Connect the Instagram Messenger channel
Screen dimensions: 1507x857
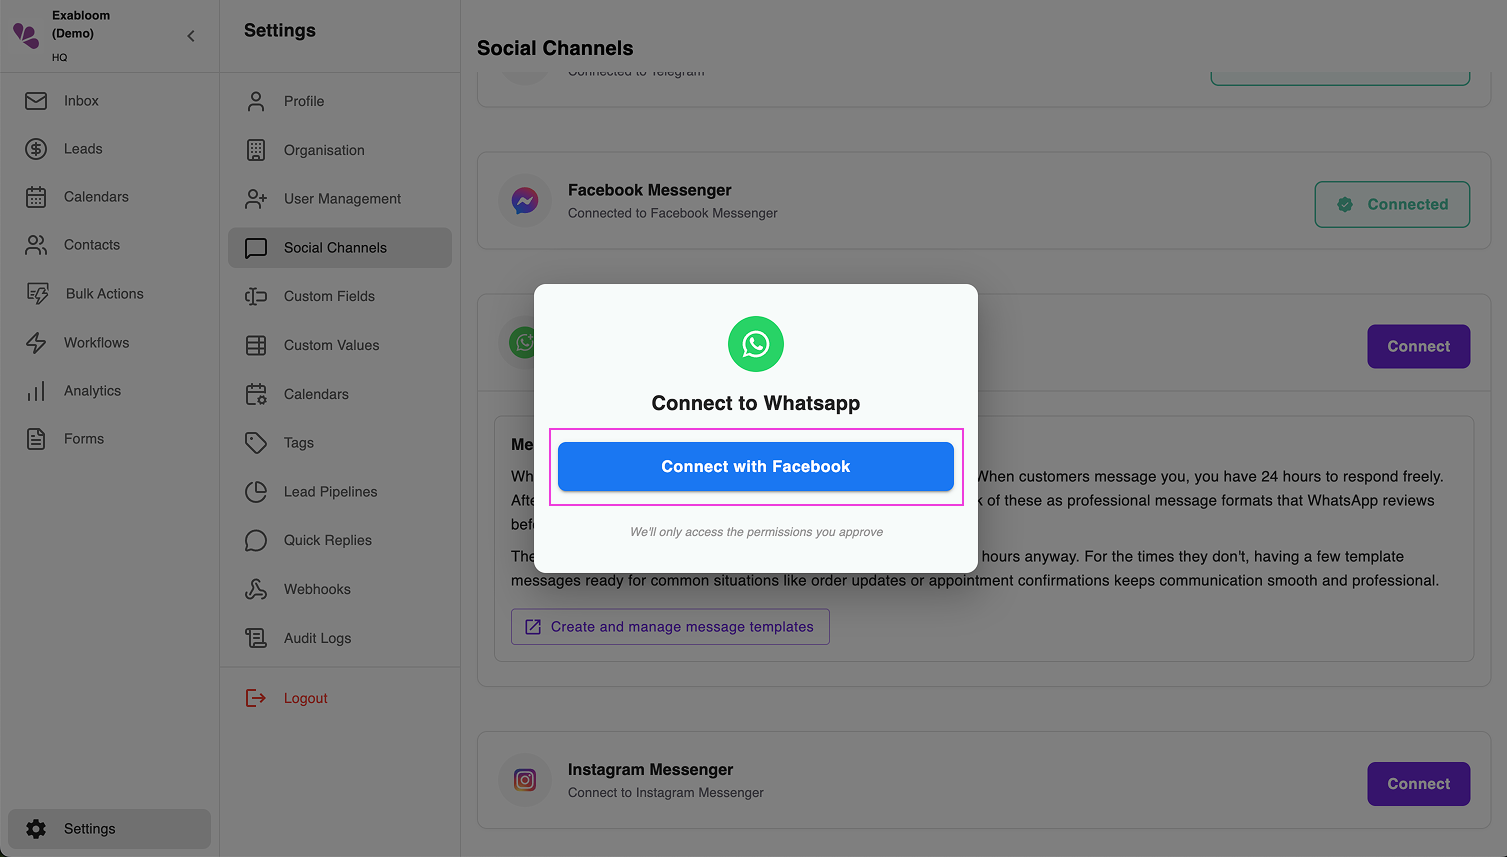(1418, 784)
